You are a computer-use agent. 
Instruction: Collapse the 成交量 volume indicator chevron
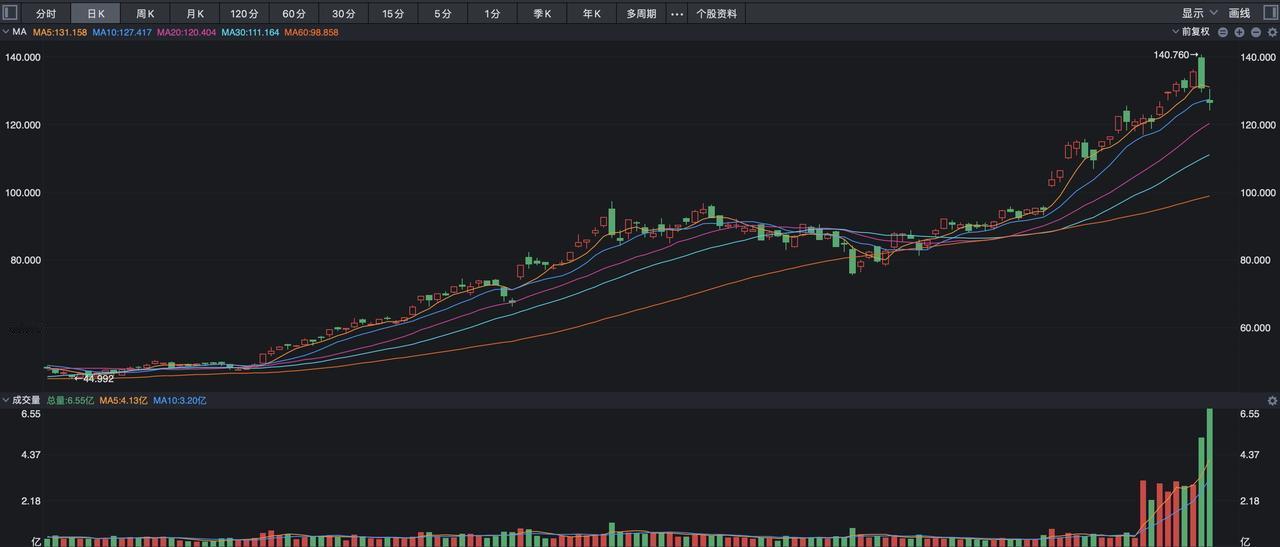pos(5,400)
